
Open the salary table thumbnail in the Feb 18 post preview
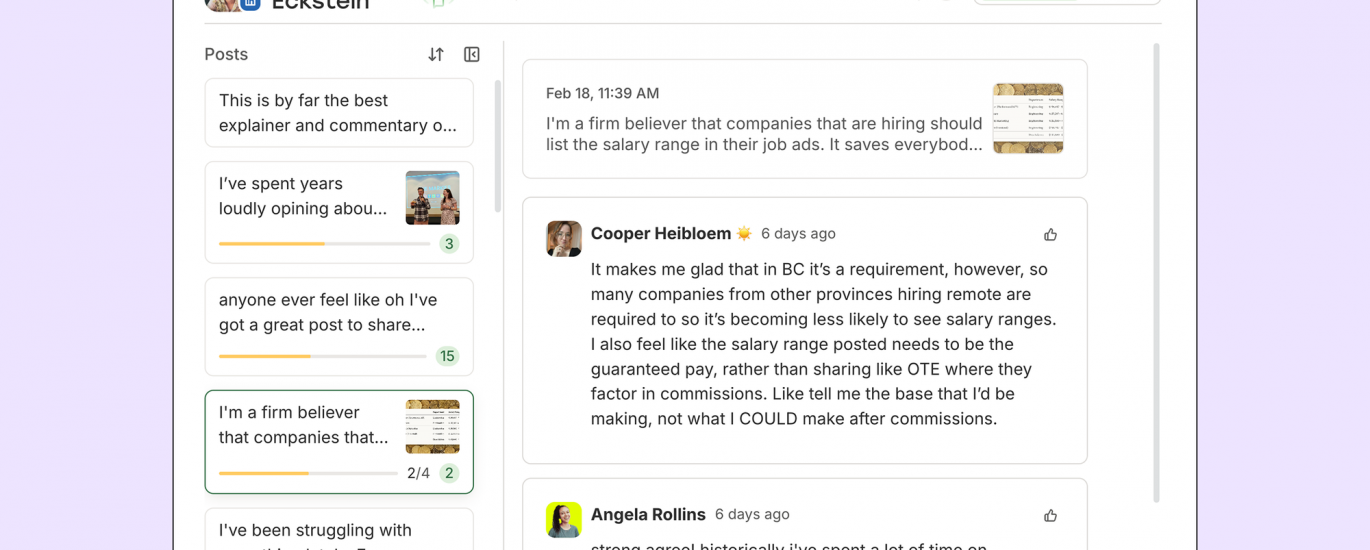1027,118
